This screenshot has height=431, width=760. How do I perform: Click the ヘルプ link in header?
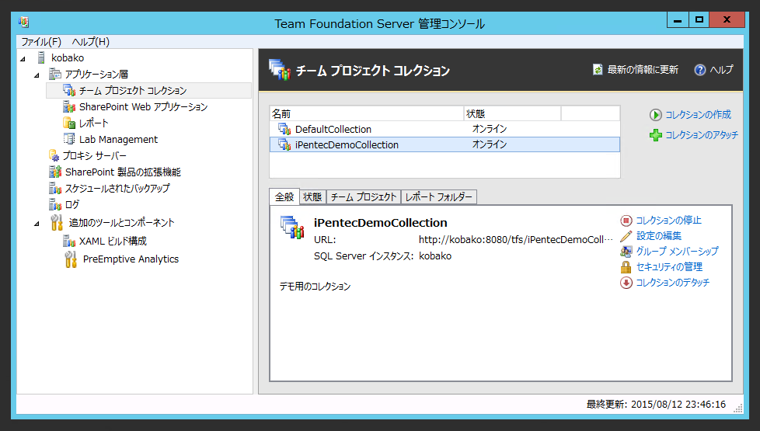[721, 70]
